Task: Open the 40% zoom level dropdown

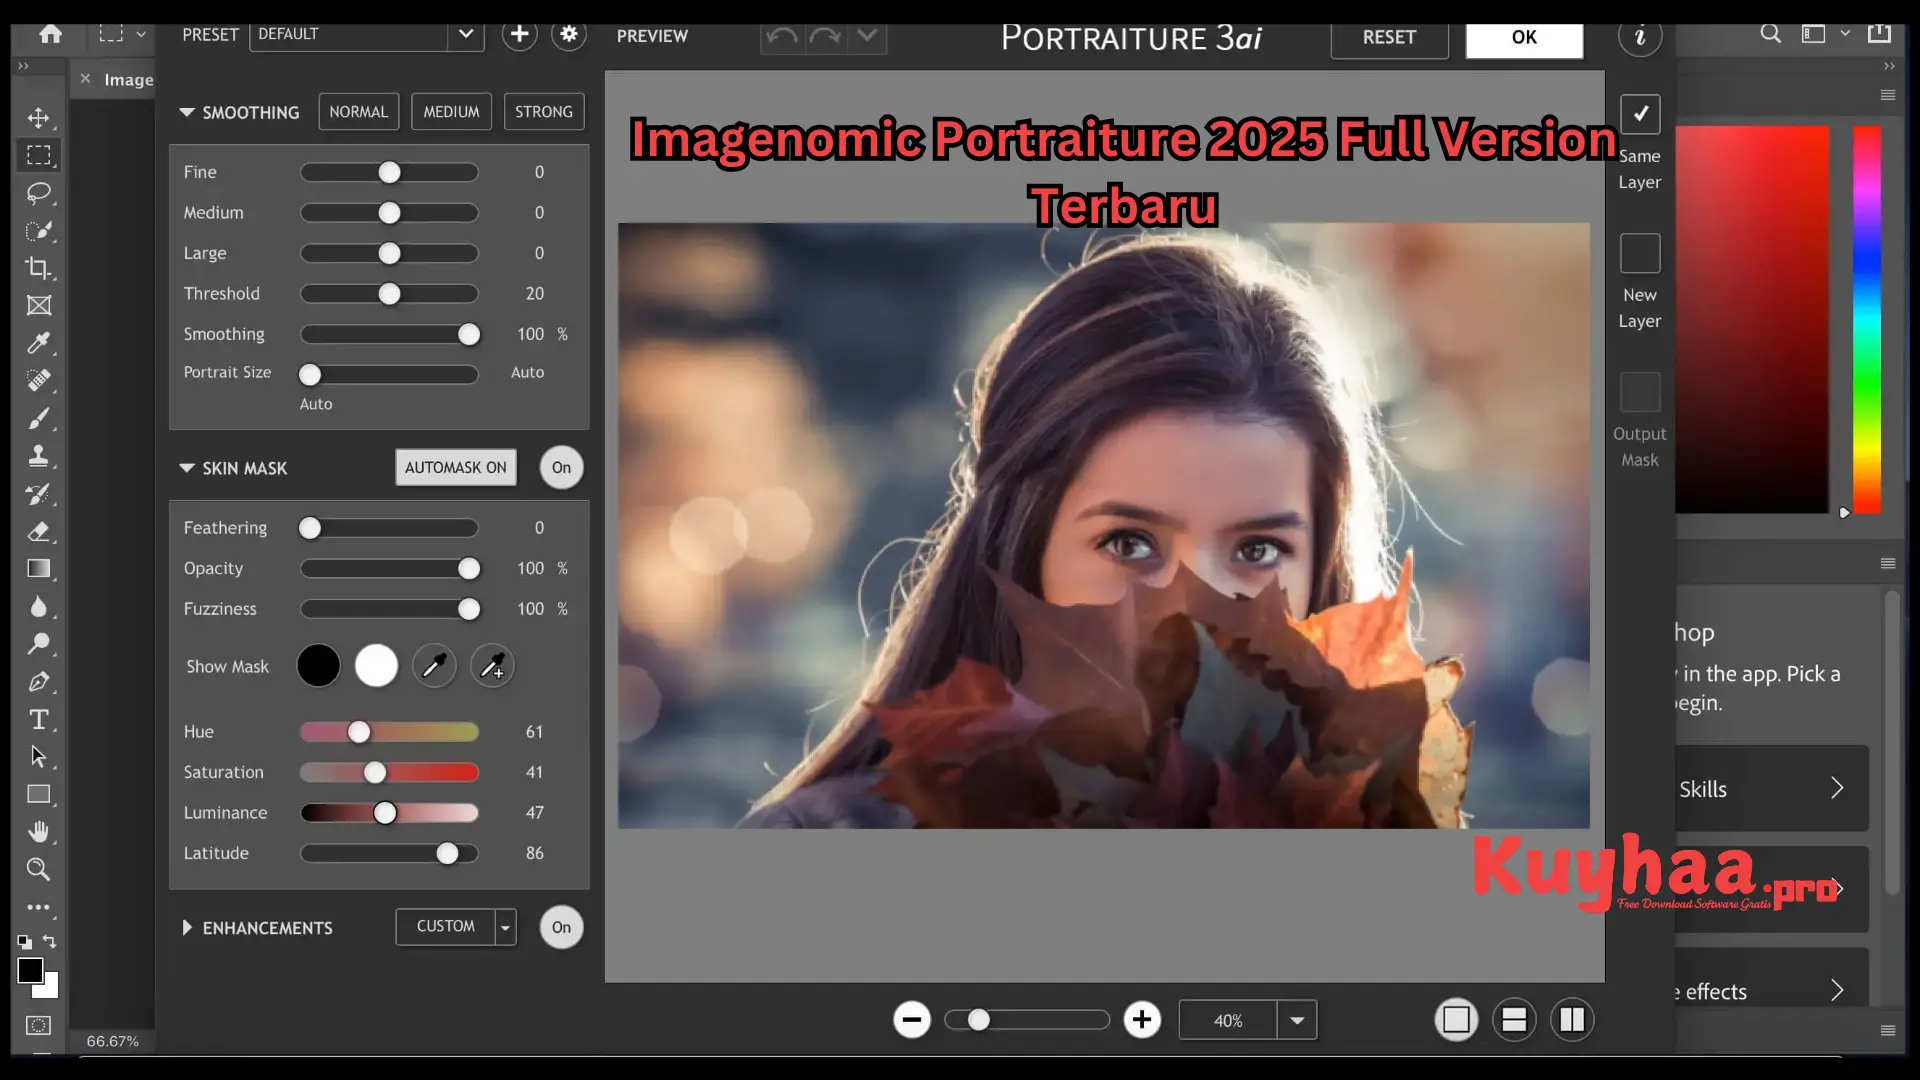Action: tap(1297, 1020)
